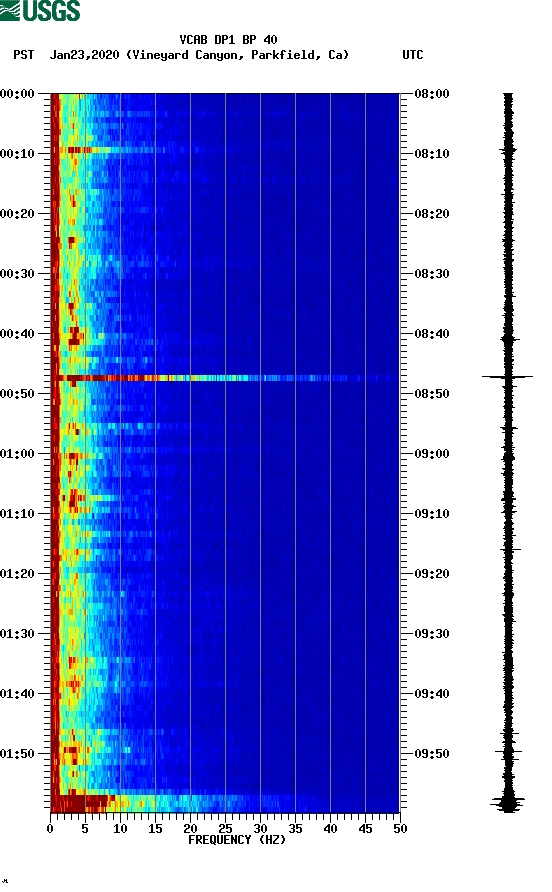Image resolution: width=552 pixels, height=892 pixels.
Task: Click the UTC time label 08:20
Action: 432,214
